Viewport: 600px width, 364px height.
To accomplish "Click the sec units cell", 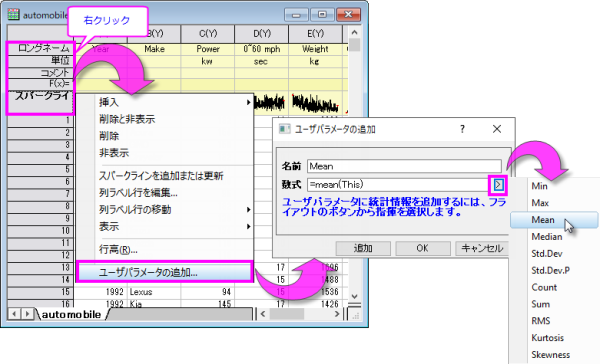I will (262, 61).
